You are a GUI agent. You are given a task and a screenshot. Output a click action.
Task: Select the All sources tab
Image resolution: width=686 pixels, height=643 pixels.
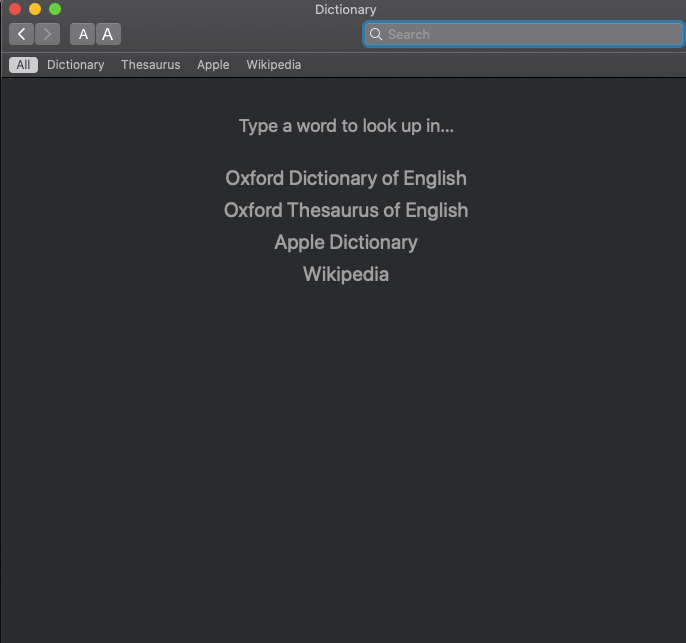(23, 65)
